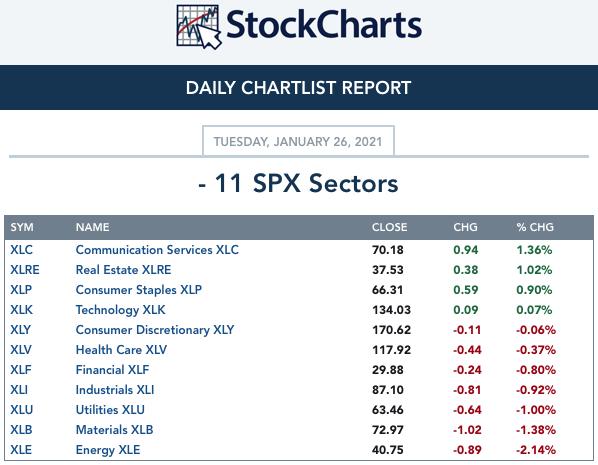Click Consumer Staples XLP name
The height and width of the screenshot is (465, 598).
click(x=138, y=290)
